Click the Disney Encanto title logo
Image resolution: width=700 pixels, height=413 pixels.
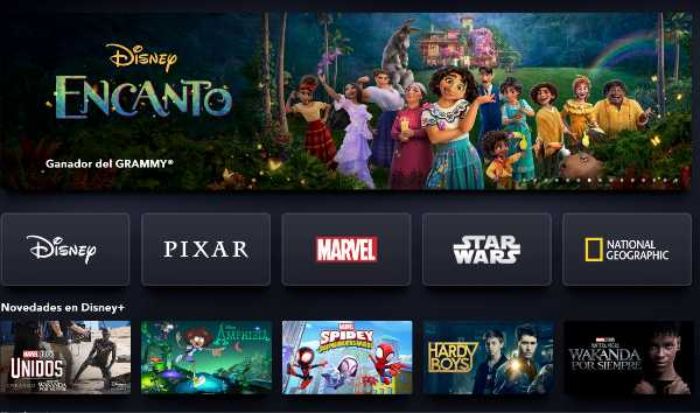(142, 82)
